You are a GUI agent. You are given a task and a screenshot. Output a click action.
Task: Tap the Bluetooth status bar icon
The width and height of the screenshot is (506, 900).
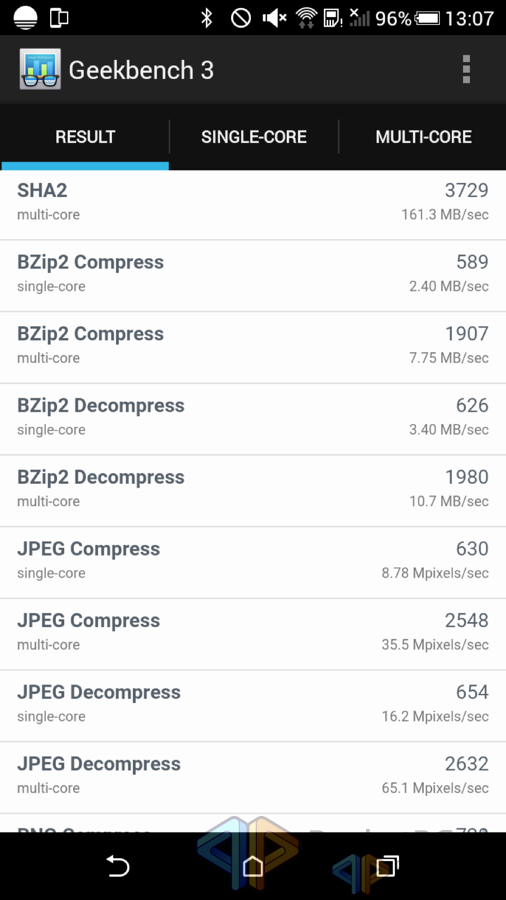(207, 18)
